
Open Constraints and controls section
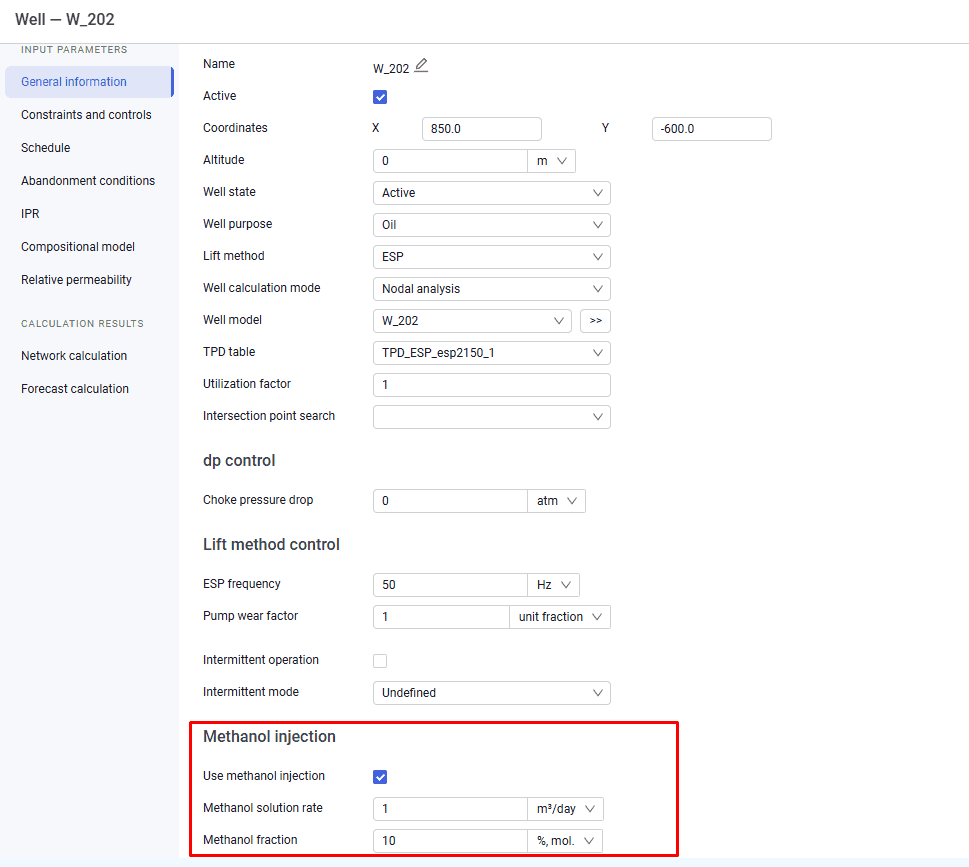pos(86,115)
